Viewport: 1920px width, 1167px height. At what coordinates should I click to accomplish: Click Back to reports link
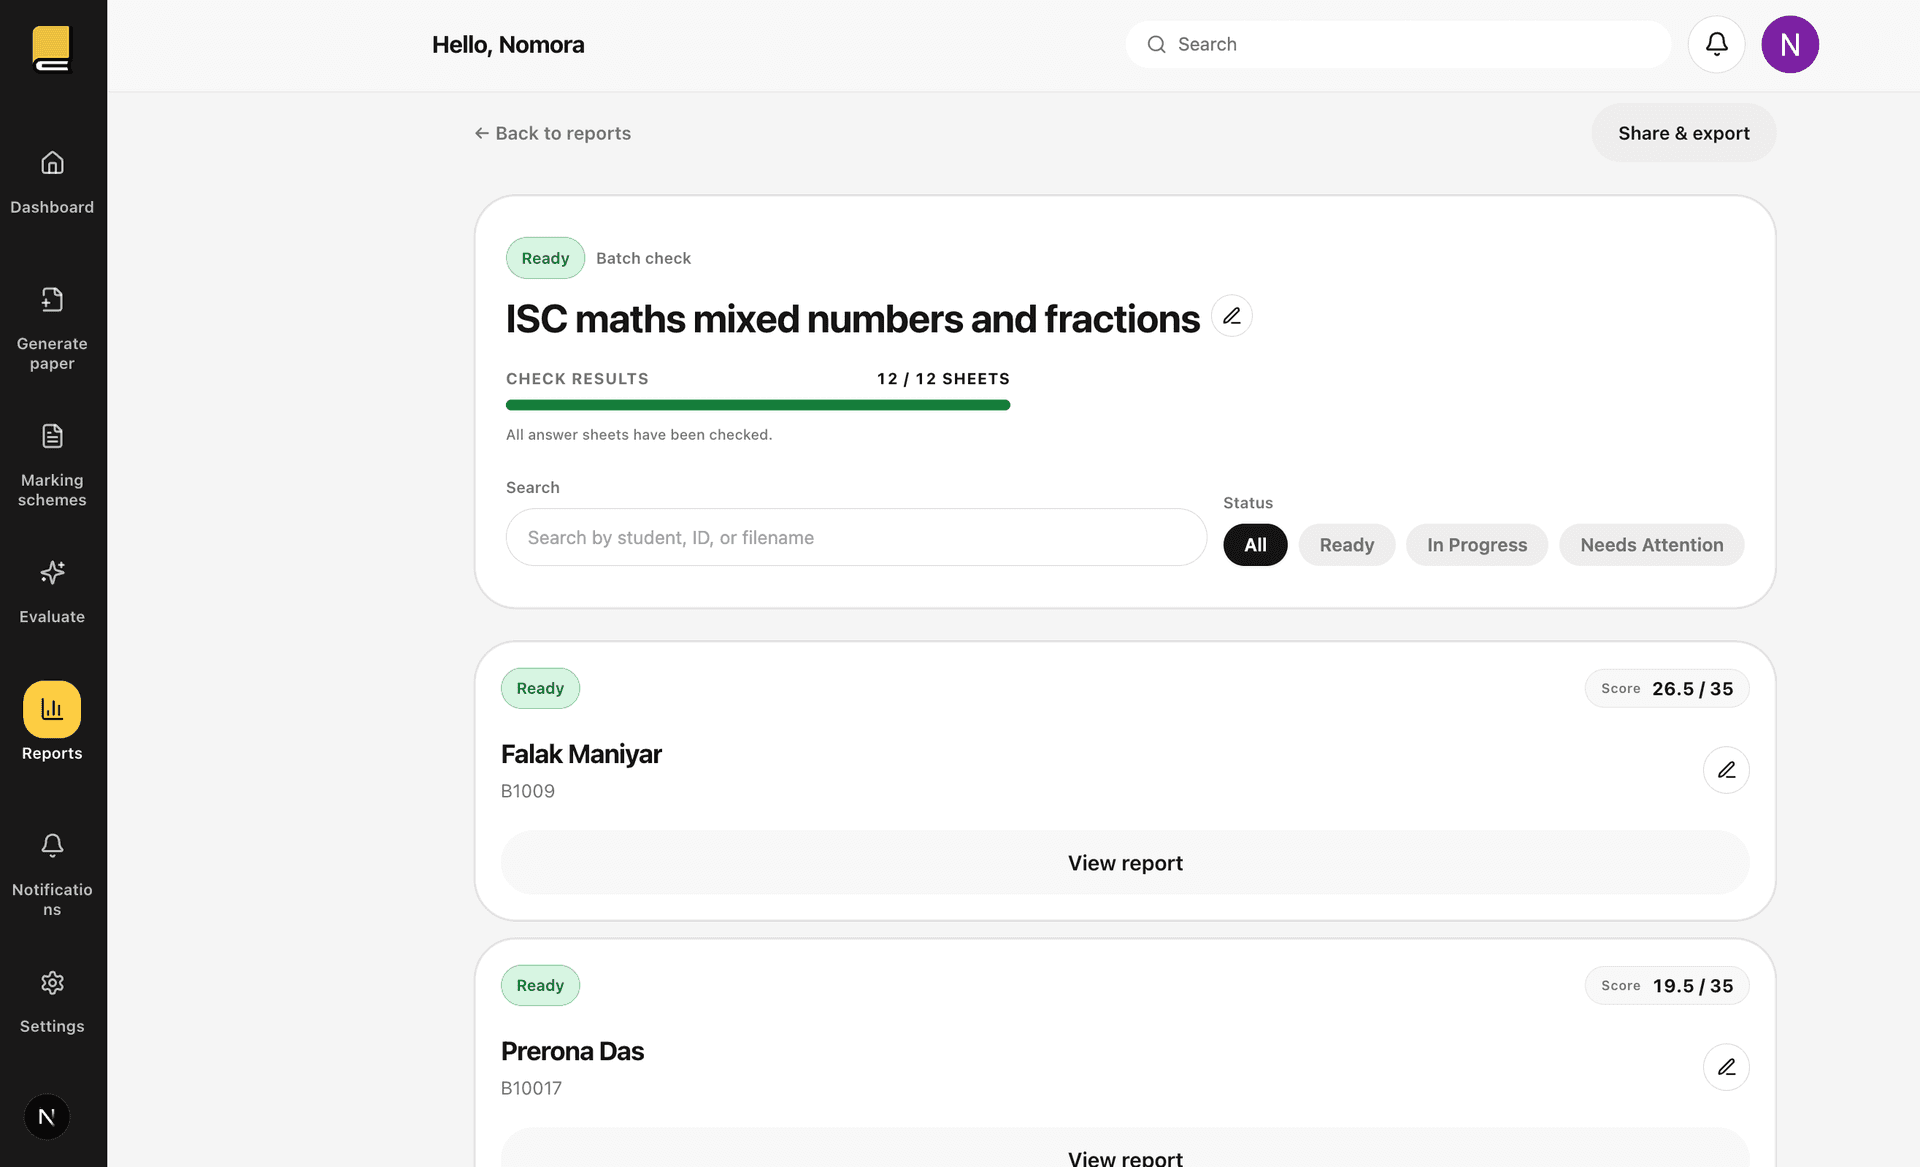coord(553,133)
